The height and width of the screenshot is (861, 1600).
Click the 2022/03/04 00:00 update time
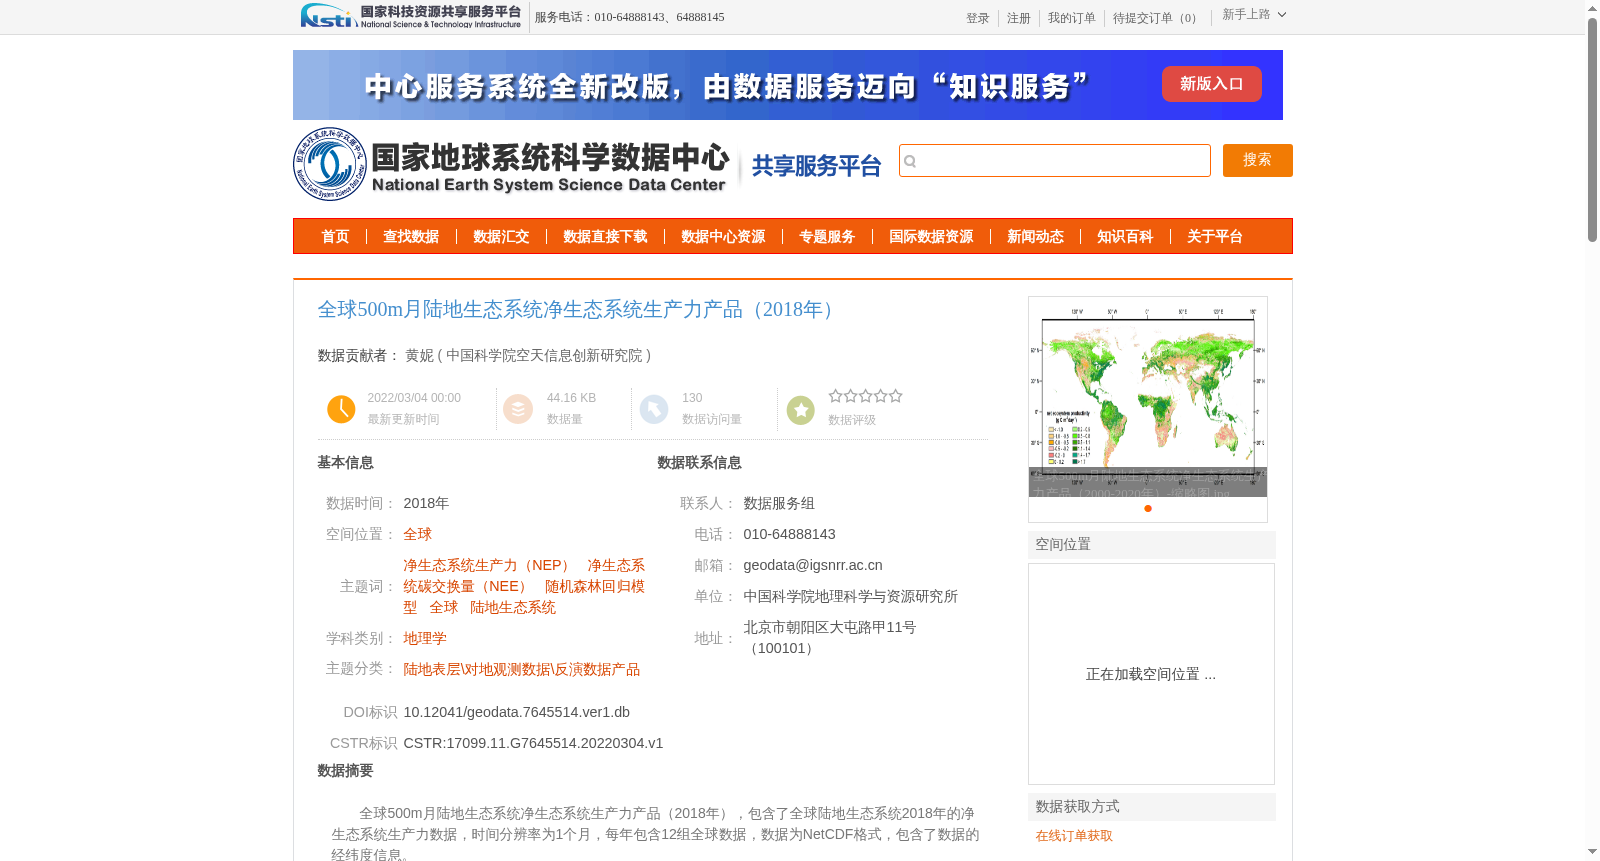tap(414, 398)
